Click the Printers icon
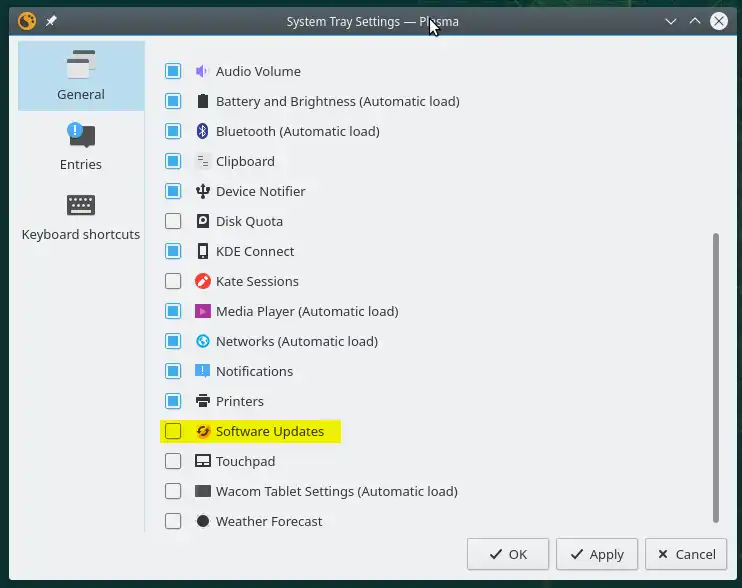The width and height of the screenshot is (742, 588). point(203,401)
